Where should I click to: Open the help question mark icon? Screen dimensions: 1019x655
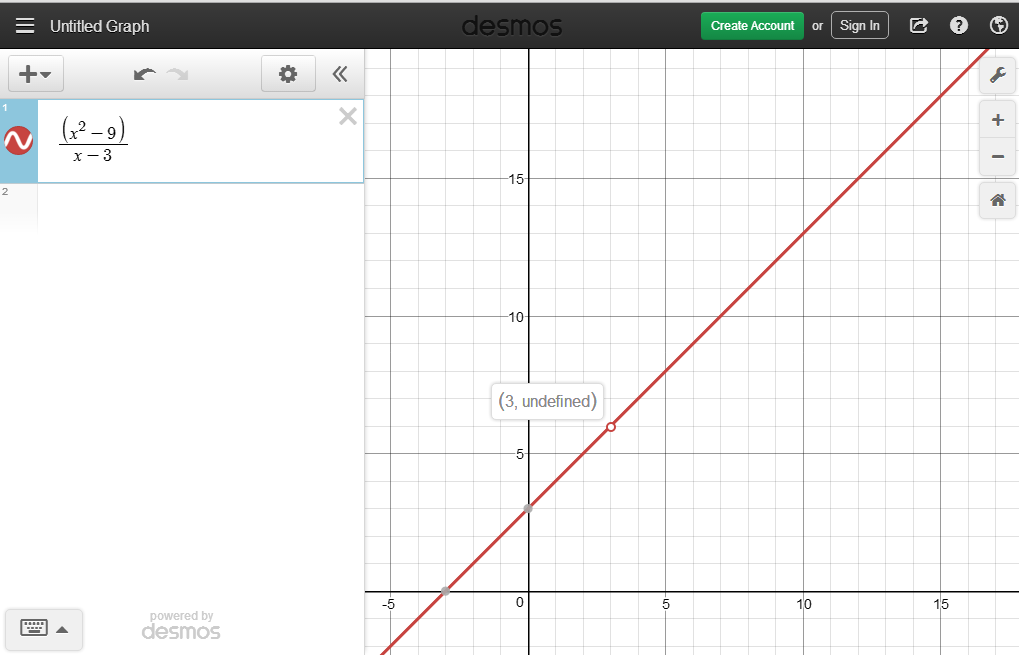(x=959, y=26)
